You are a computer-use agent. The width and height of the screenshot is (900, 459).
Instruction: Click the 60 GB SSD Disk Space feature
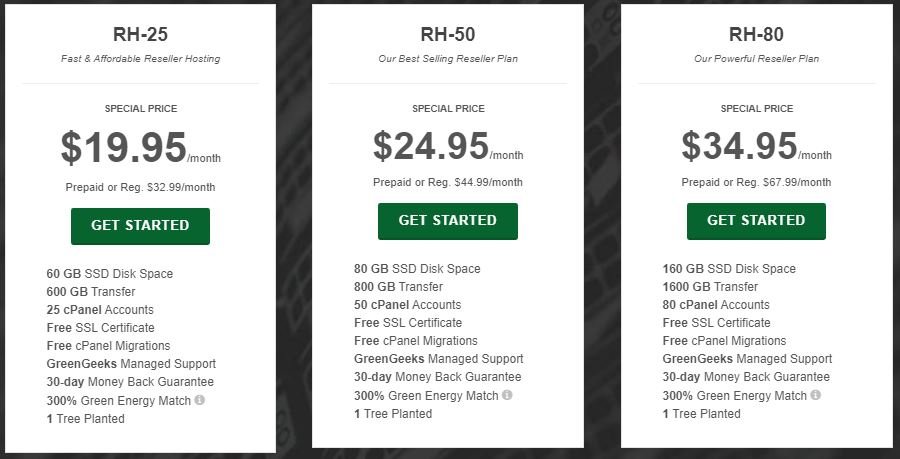[x=110, y=274]
